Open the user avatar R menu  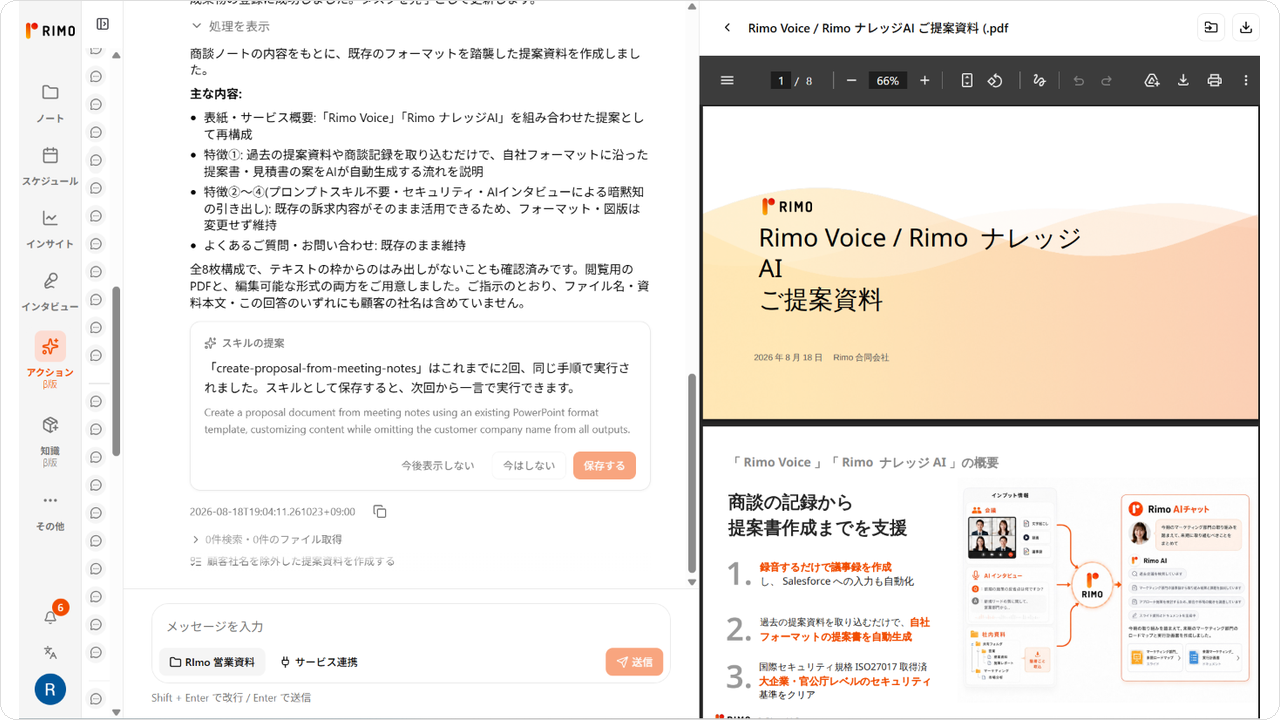(50, 689)
